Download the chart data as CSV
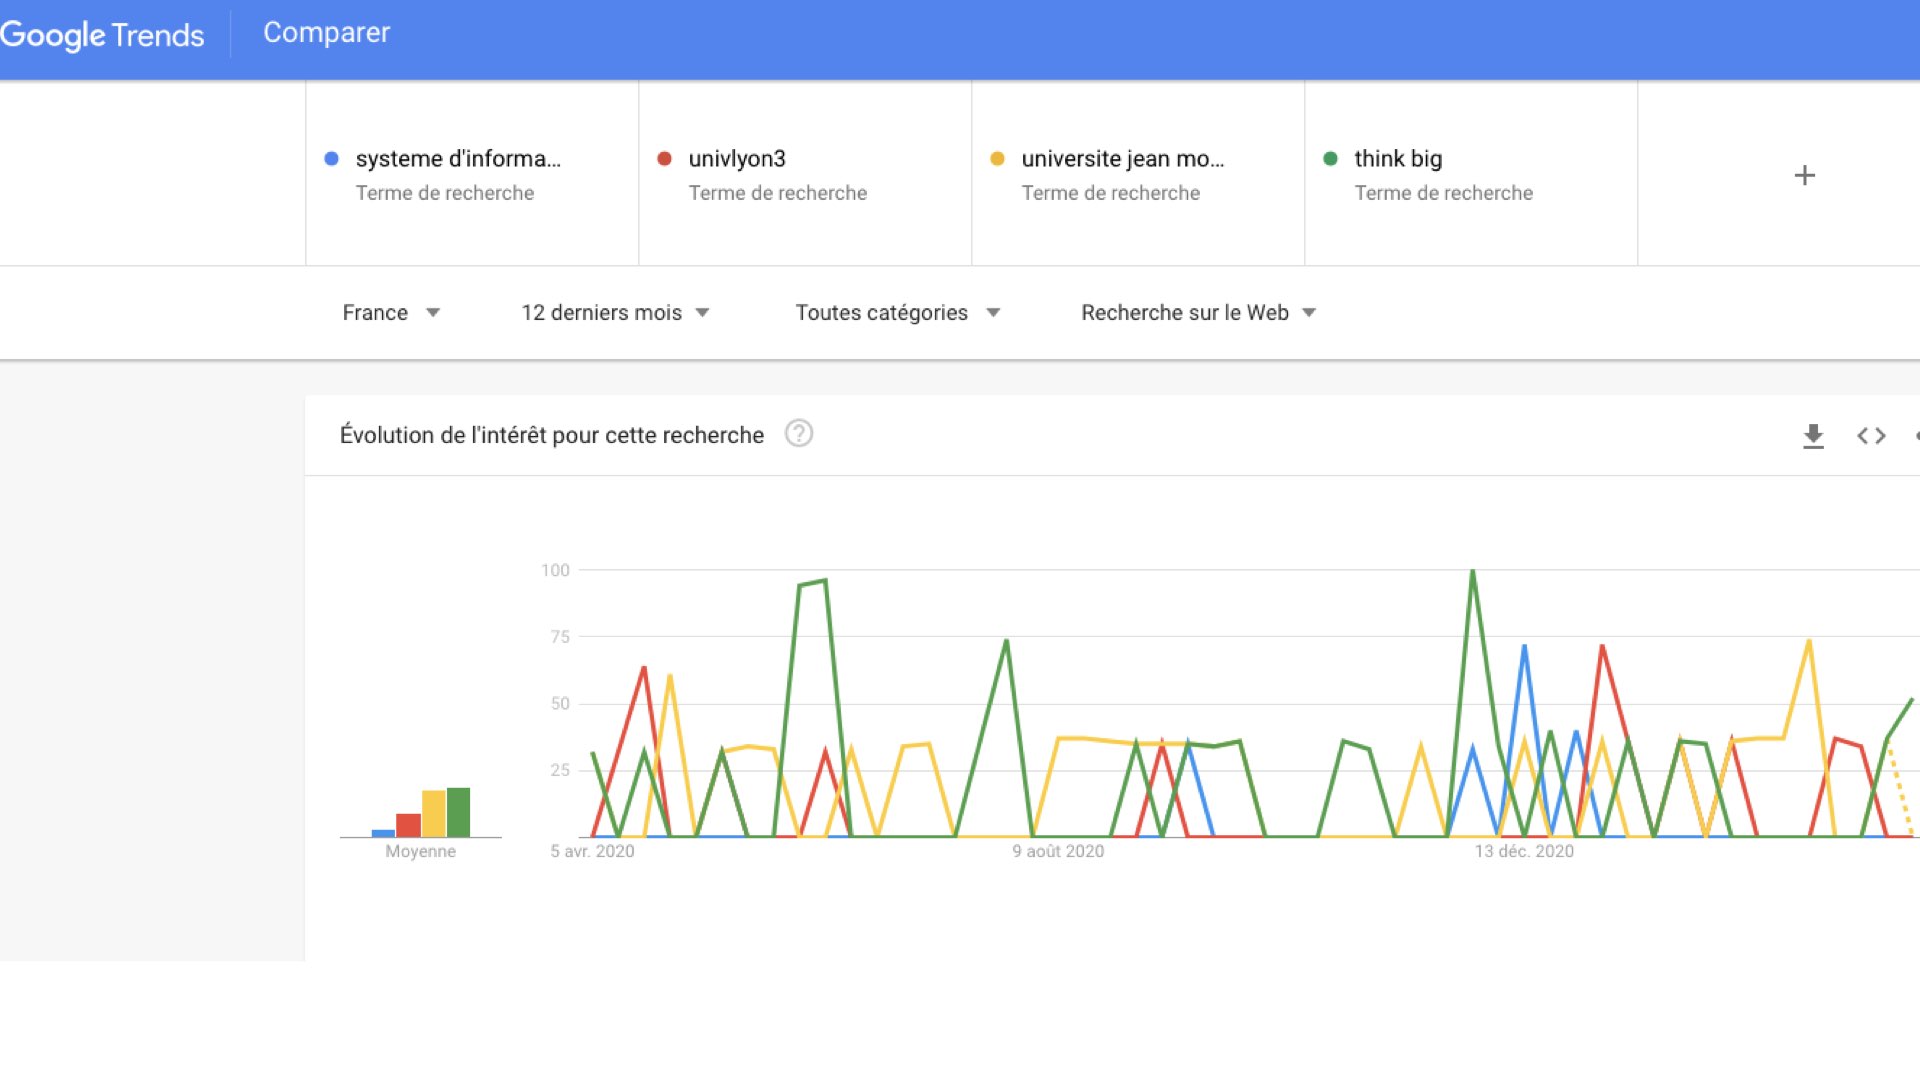Screen dimensions: 1920x1080 coord(1813,436)
